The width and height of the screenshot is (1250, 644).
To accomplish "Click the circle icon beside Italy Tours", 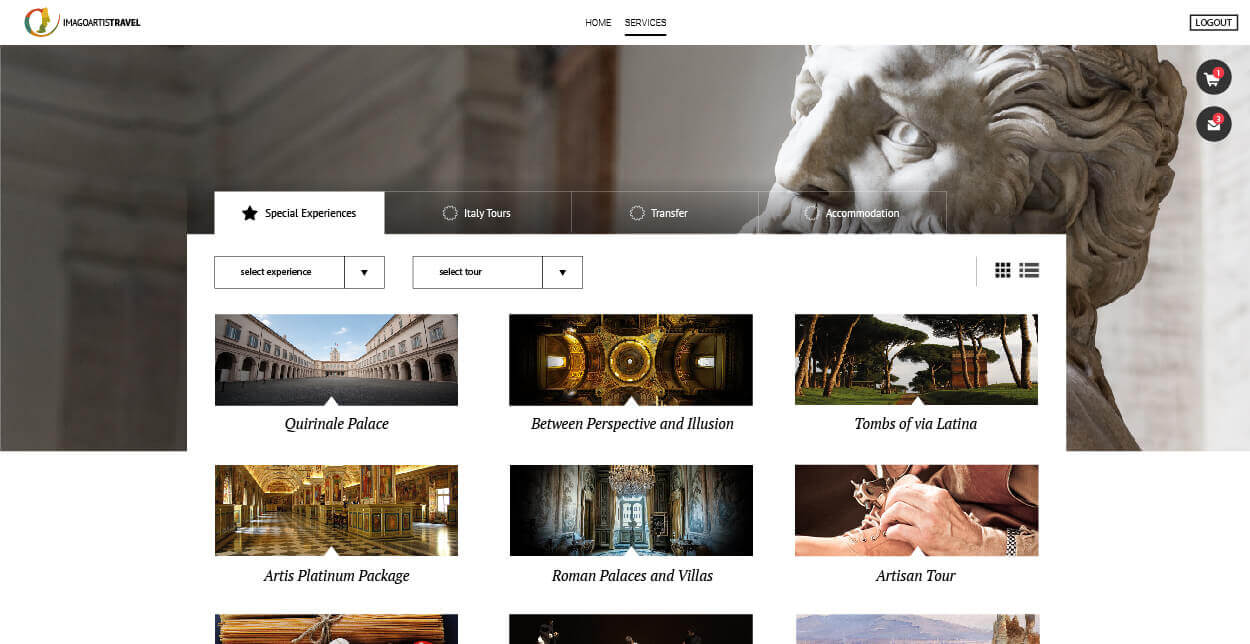I will pos(450,213).
